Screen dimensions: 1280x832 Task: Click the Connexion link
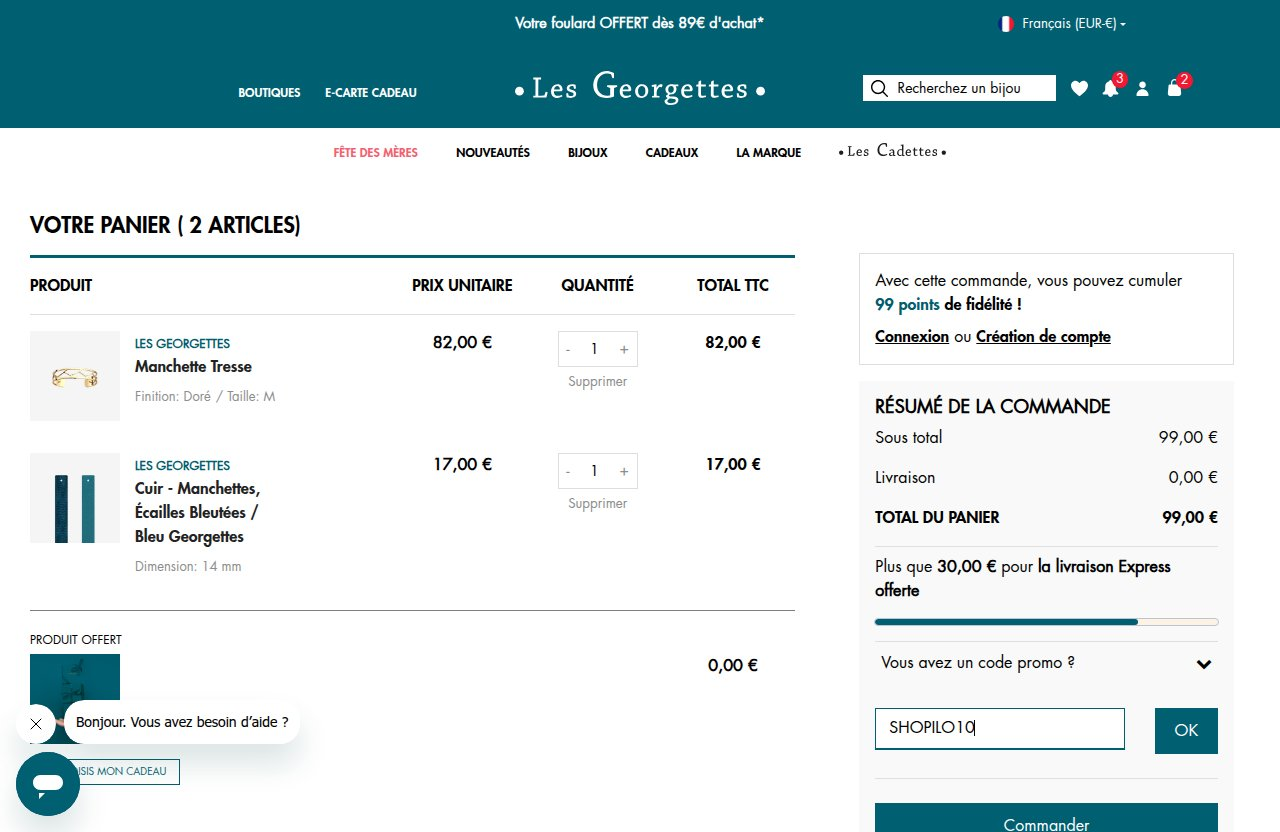click(912, 336)
